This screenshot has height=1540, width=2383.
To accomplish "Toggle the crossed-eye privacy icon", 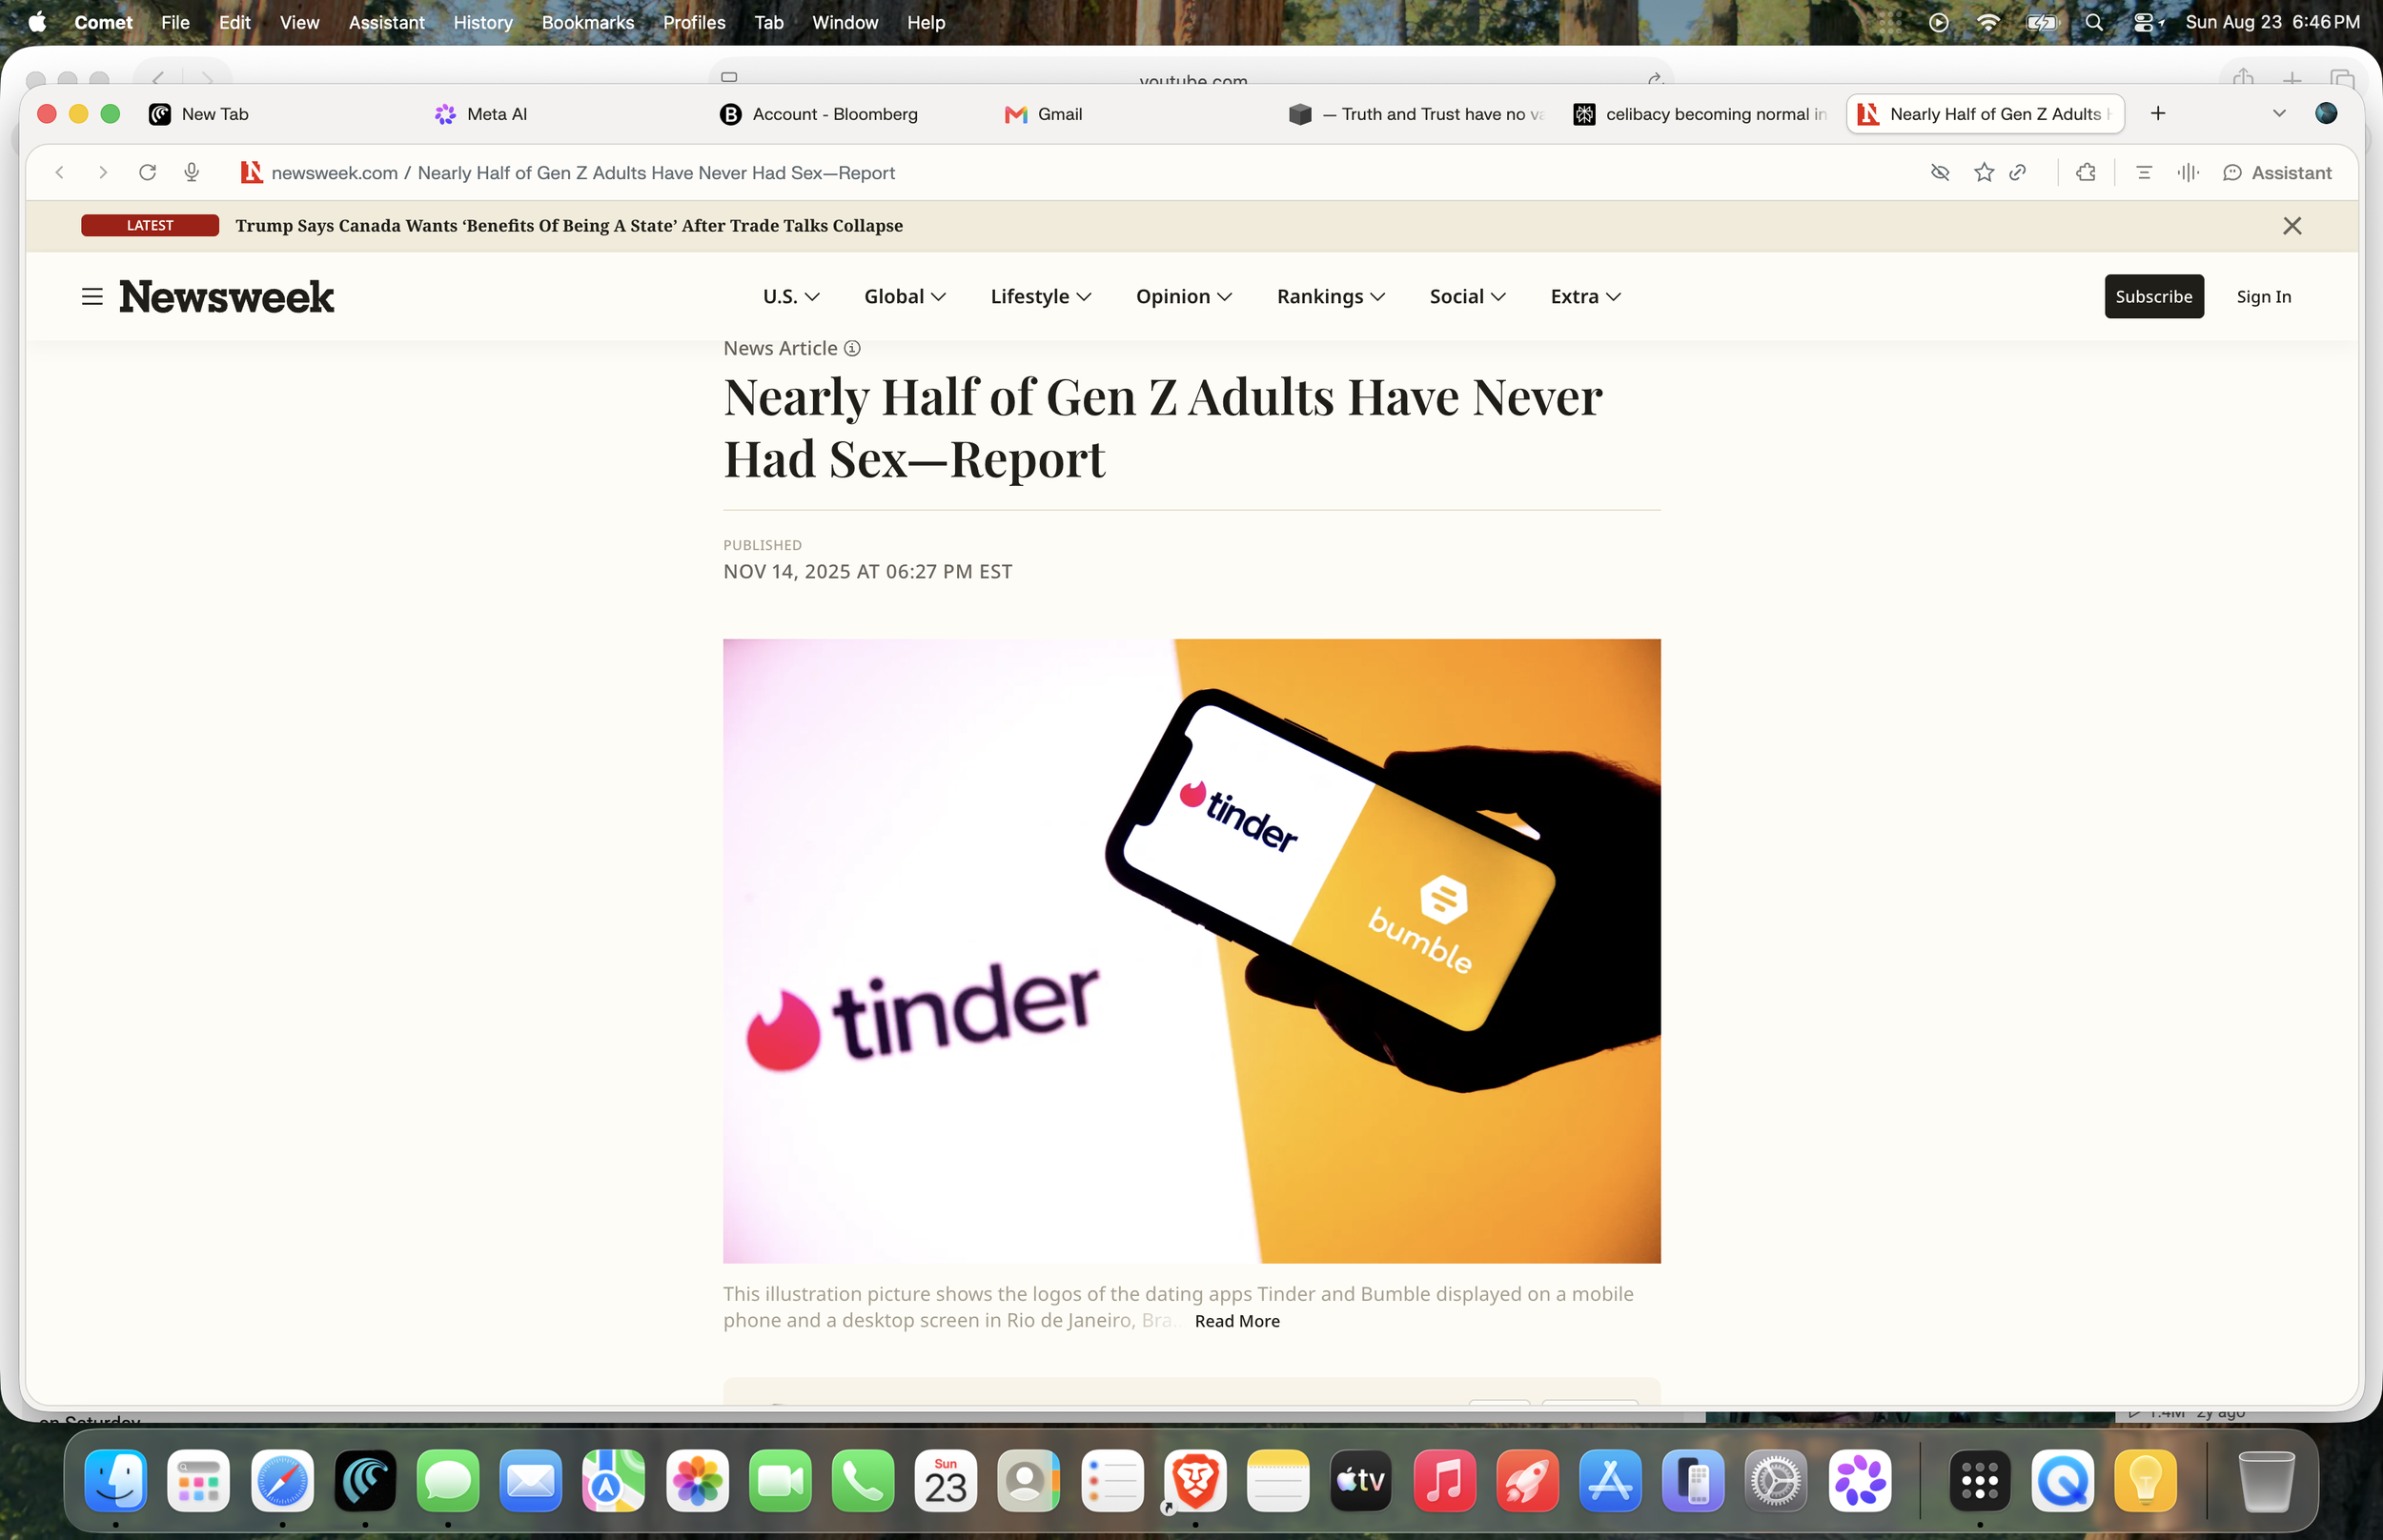I will point(1940,173).
